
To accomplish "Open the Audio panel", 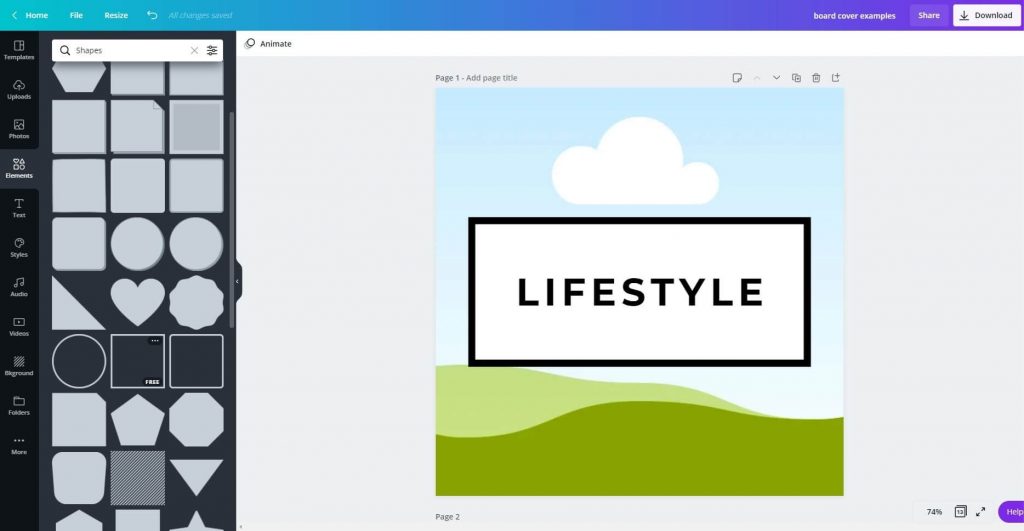I will click(x=19, y=287).
